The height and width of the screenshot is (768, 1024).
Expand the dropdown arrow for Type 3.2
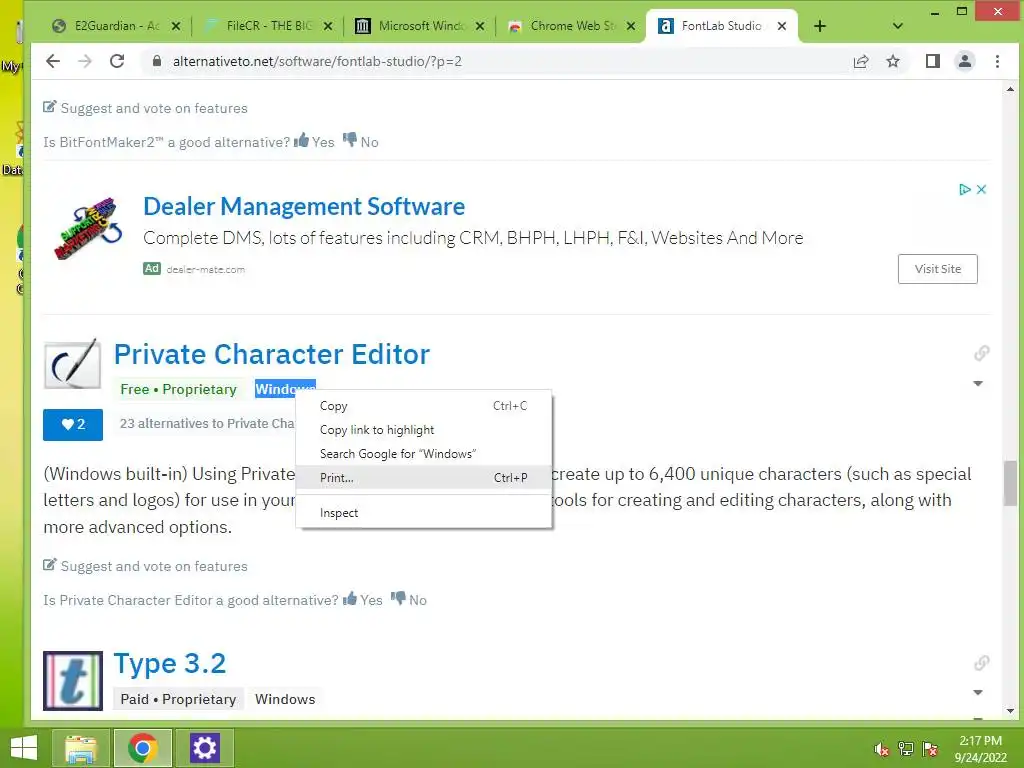pyautogui.click(x=978, y=692)
